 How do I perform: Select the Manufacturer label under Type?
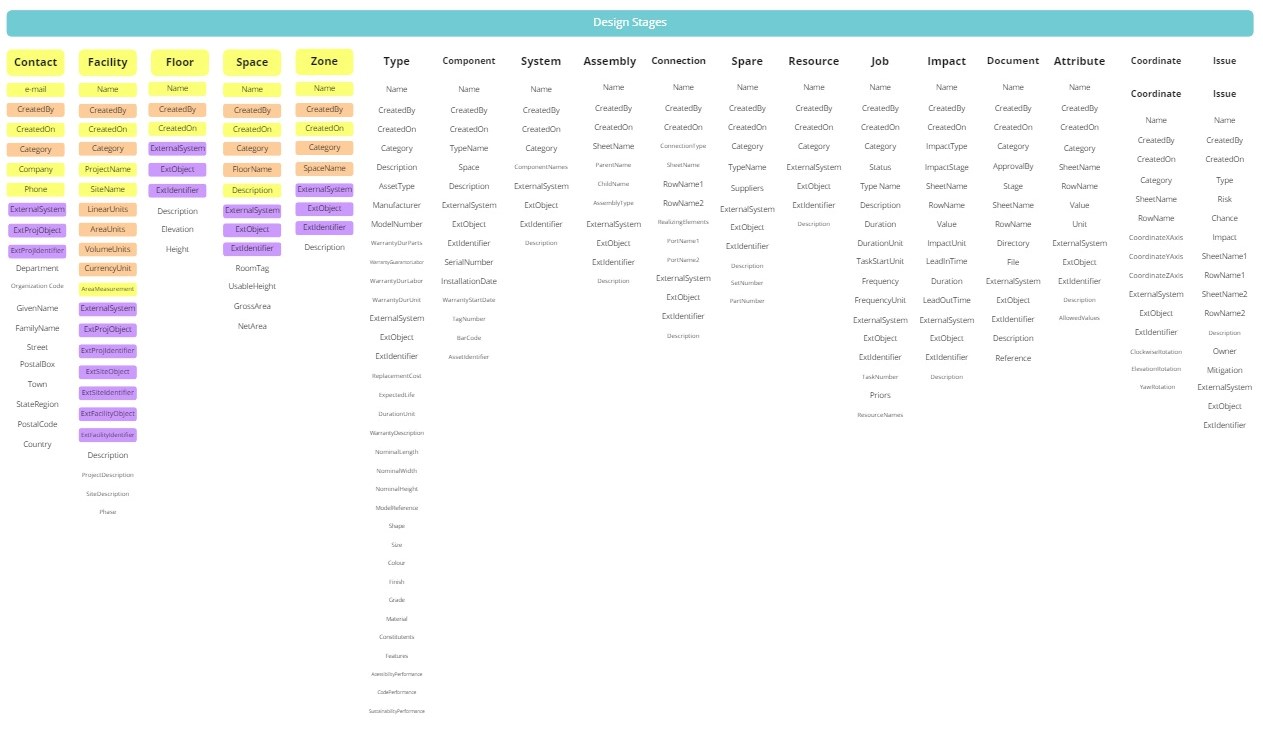coord(397,205)
